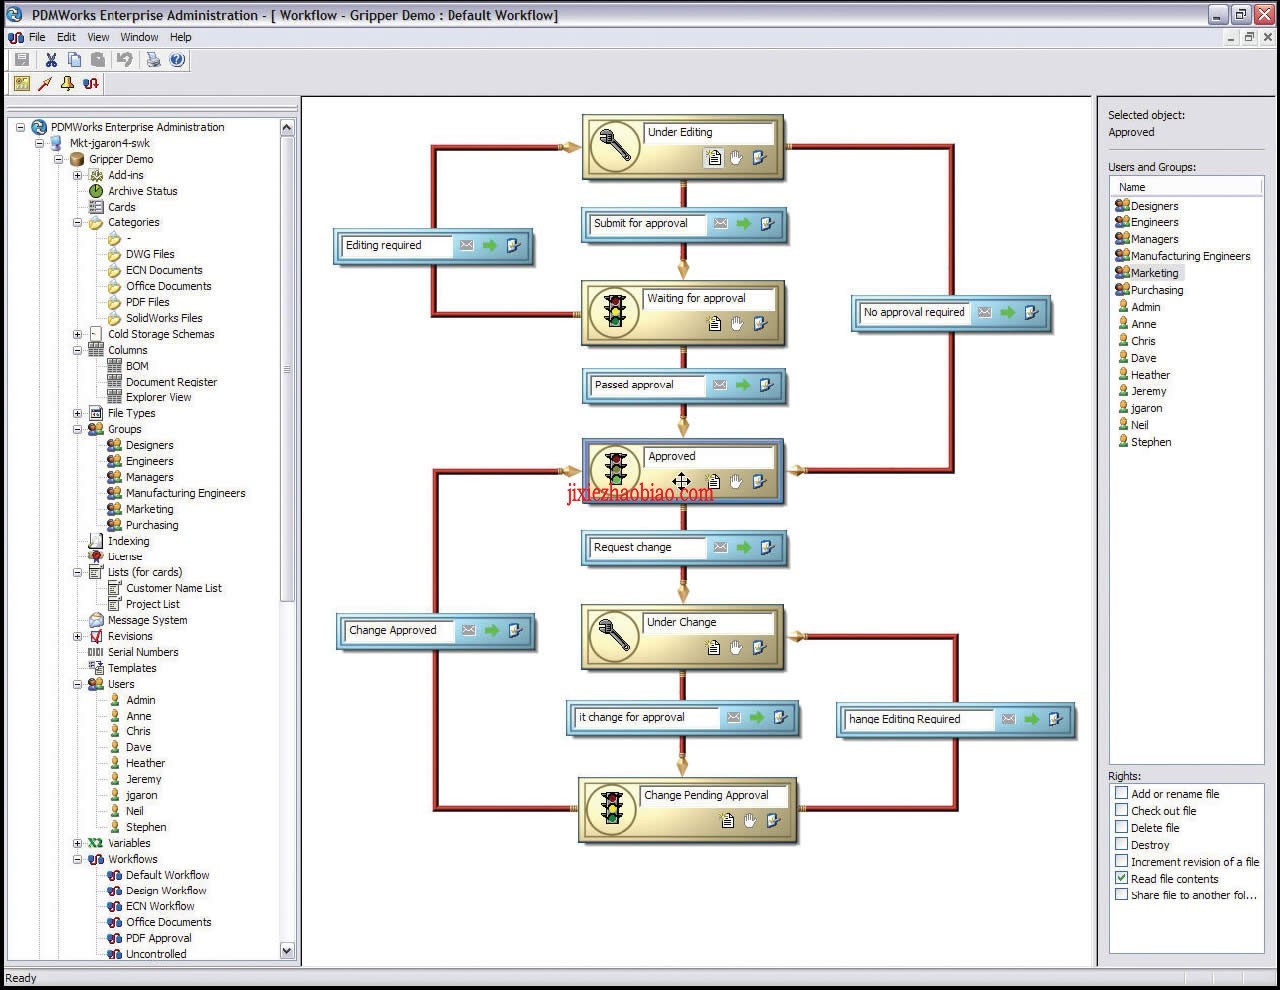Uncheck Read file contents right
This screenshot has height=990, width=1280.
(1122, 878)
